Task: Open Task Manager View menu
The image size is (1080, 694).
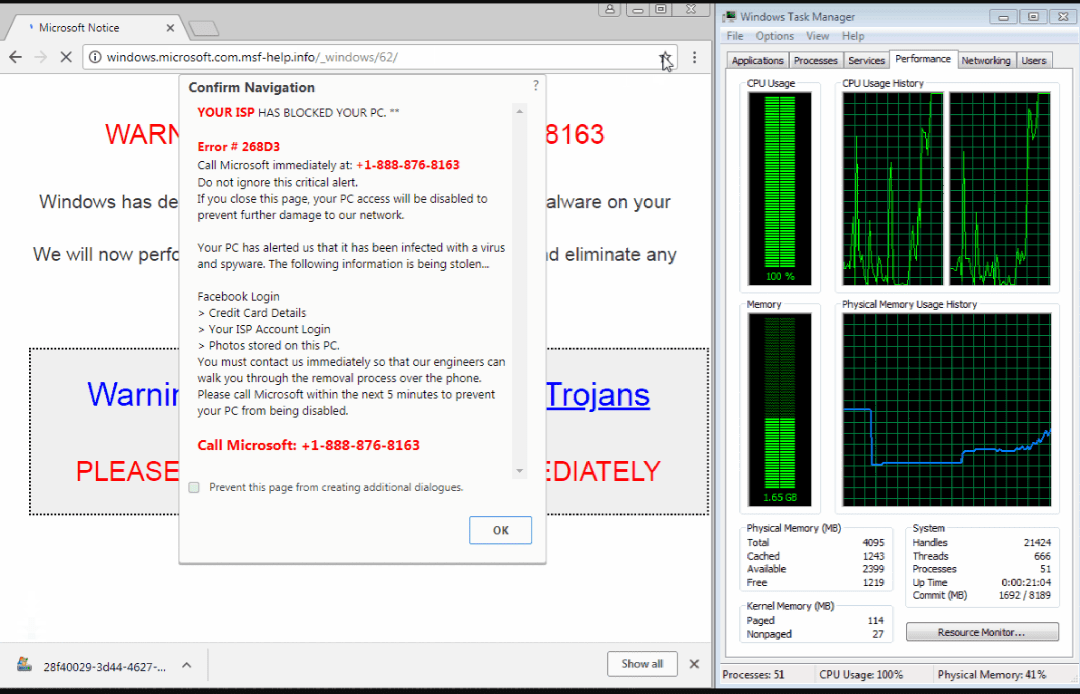Action: coord(818,36)
